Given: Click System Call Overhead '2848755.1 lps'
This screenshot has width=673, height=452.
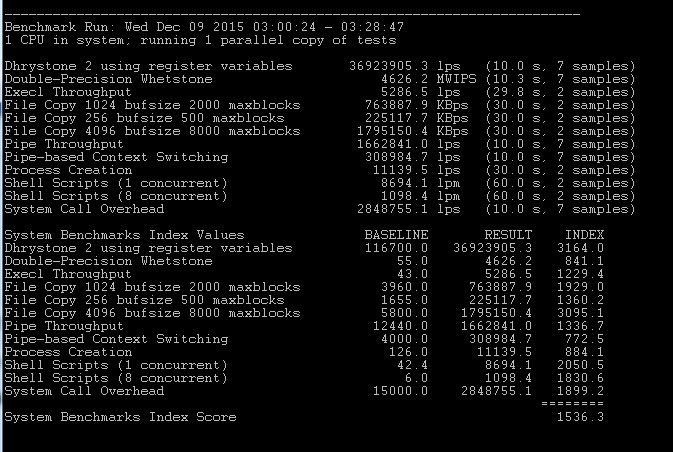Looking at the screenshot, I should point(409,209).
